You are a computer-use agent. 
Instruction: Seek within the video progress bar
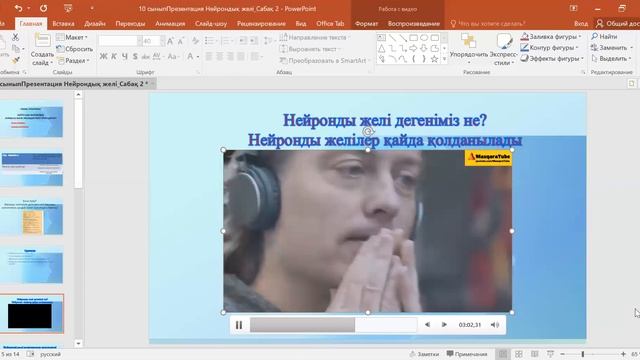(x=333, y=325)
